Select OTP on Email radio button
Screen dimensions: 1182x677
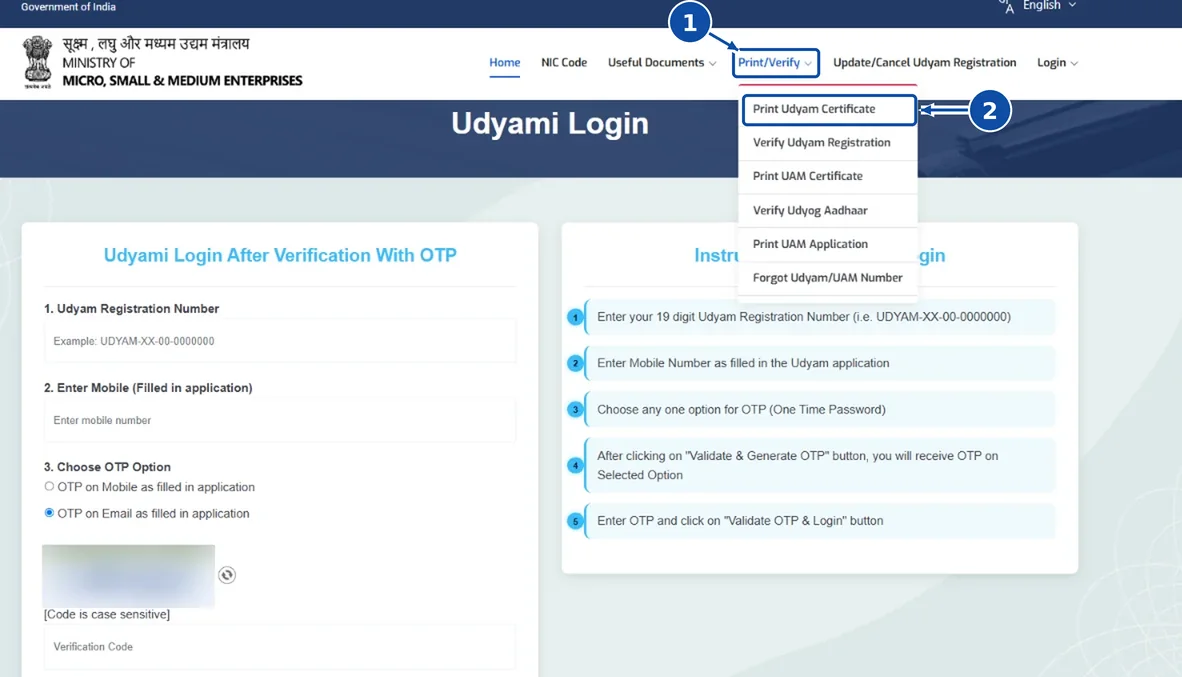[49, 513]
